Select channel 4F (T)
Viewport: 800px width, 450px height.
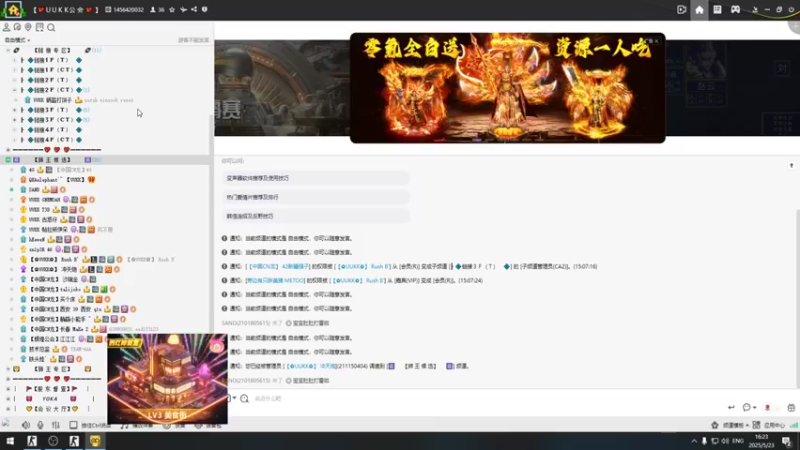51,130
